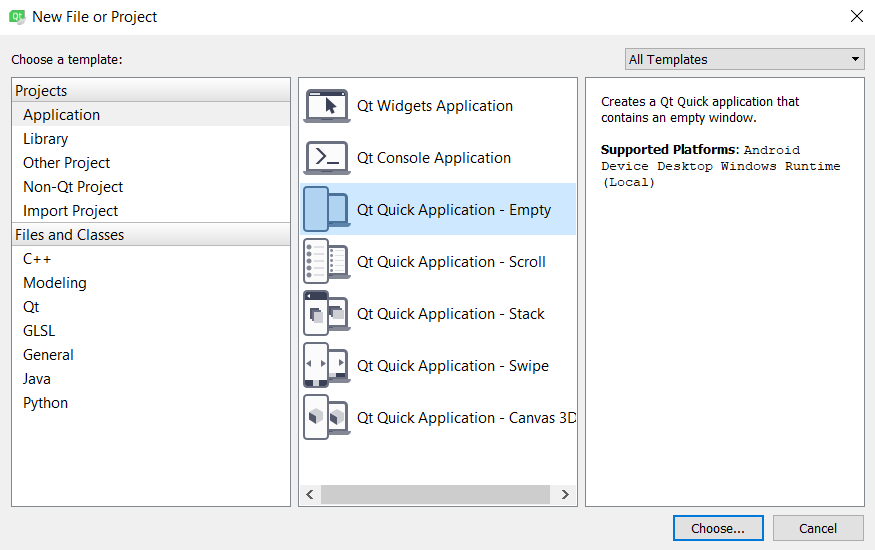The image size is (875, 550).
Task: Click the Qt Creator logo in title bar
Action: coord(17,17)
